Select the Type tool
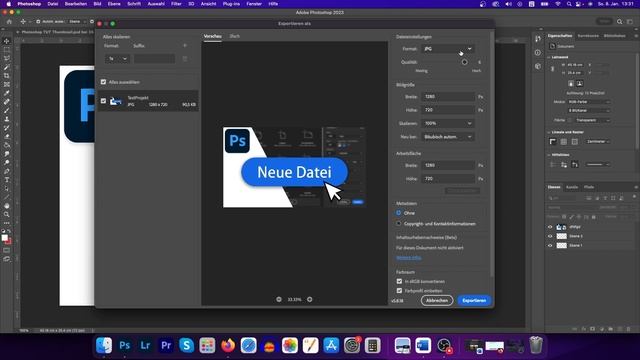Screen dimensions: 640x360 (7, 180)
